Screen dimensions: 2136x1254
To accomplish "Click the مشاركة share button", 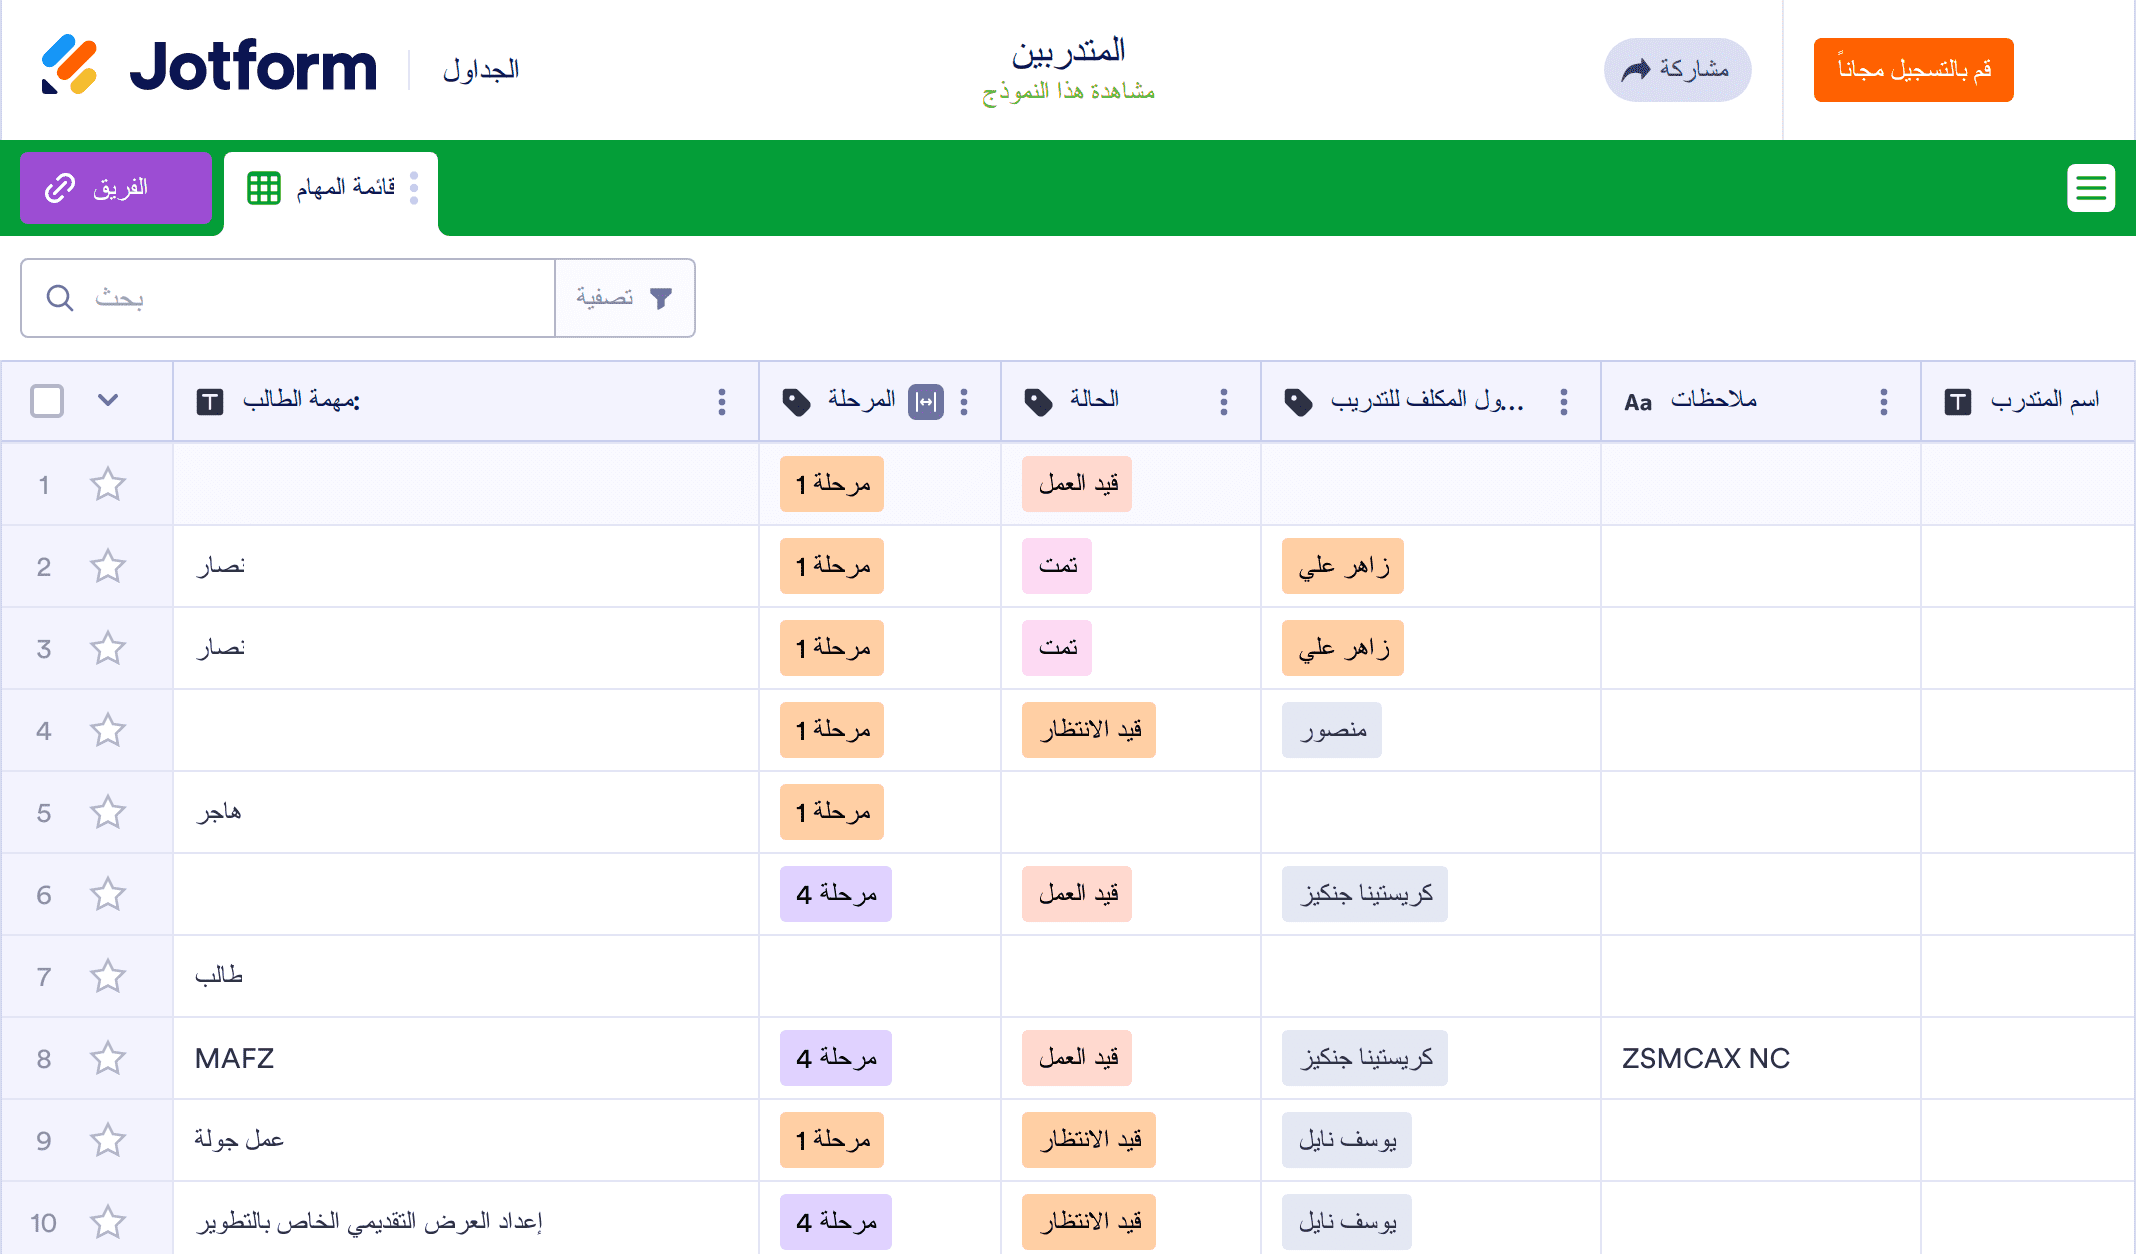I will (1677, 70).
